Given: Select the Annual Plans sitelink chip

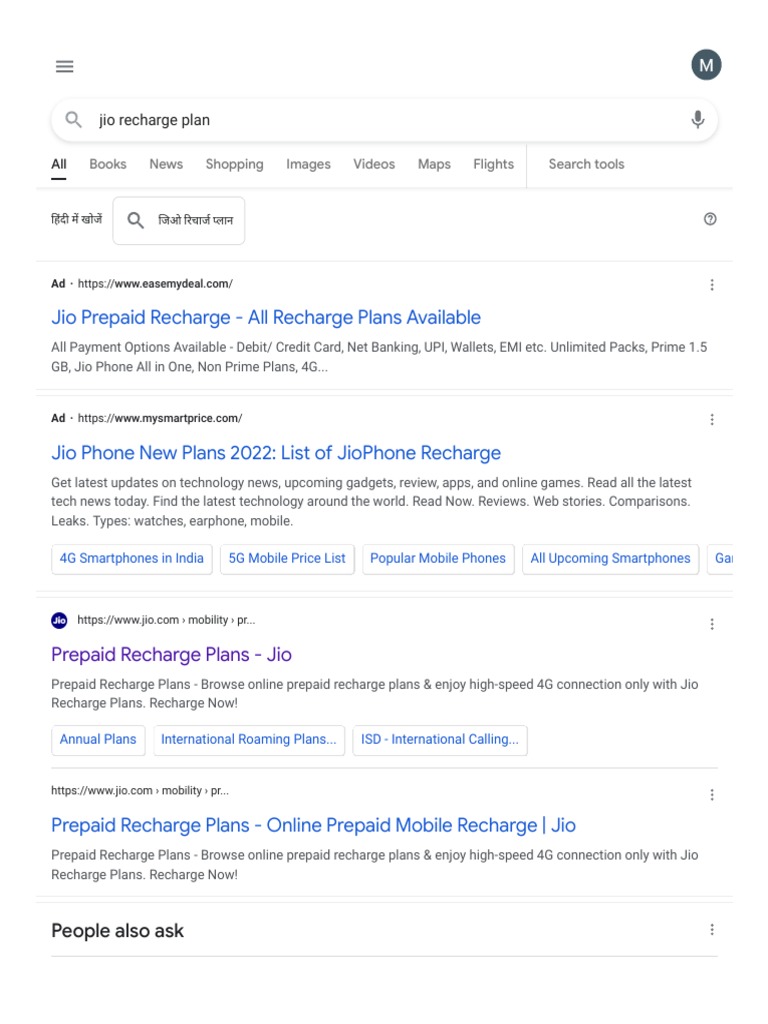Looking at the screenshot, I should [x=98, y=740].
